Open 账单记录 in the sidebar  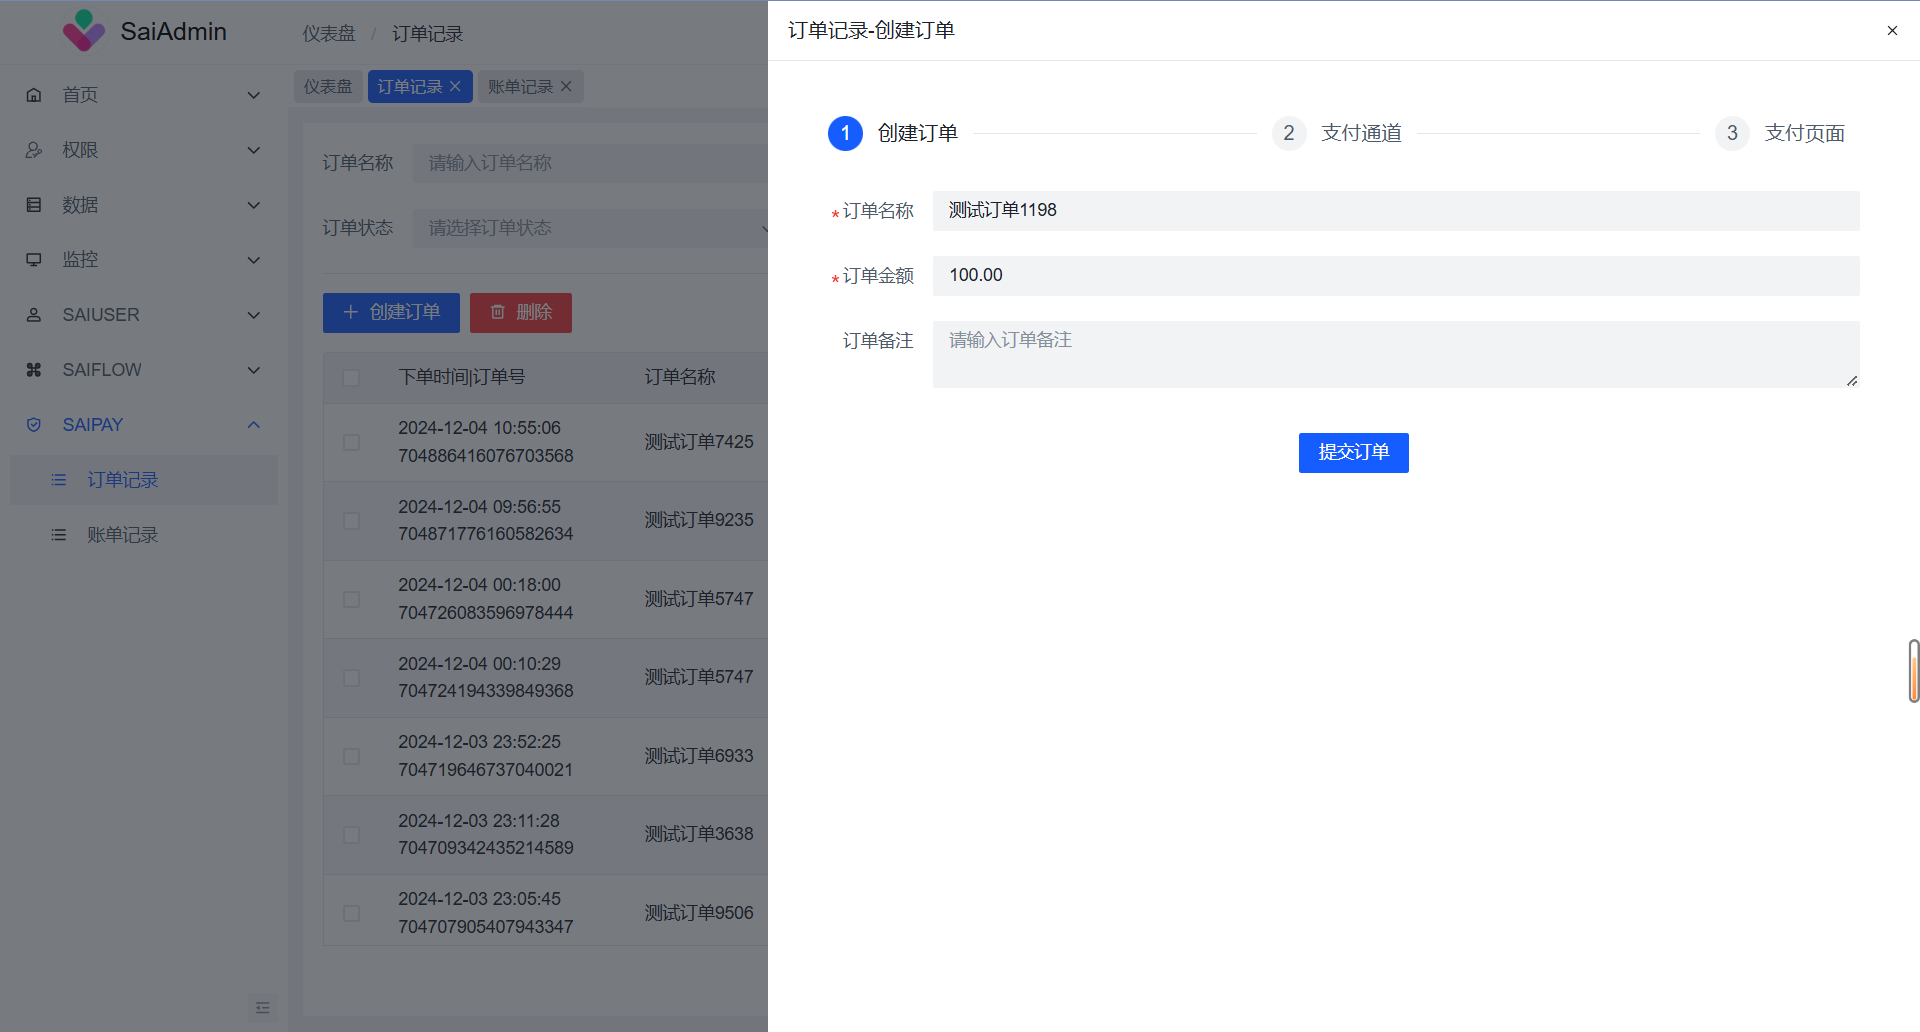tap(122, 535)
